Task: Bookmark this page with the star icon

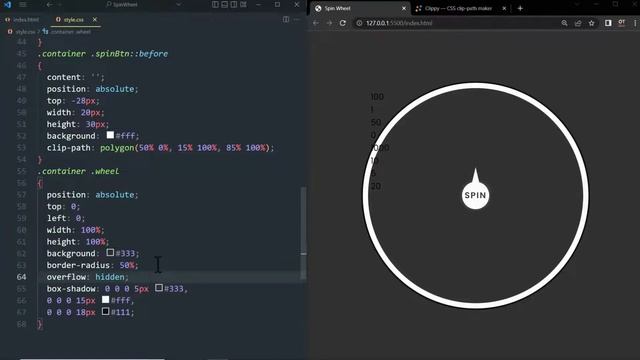Action: click(591, 23)
